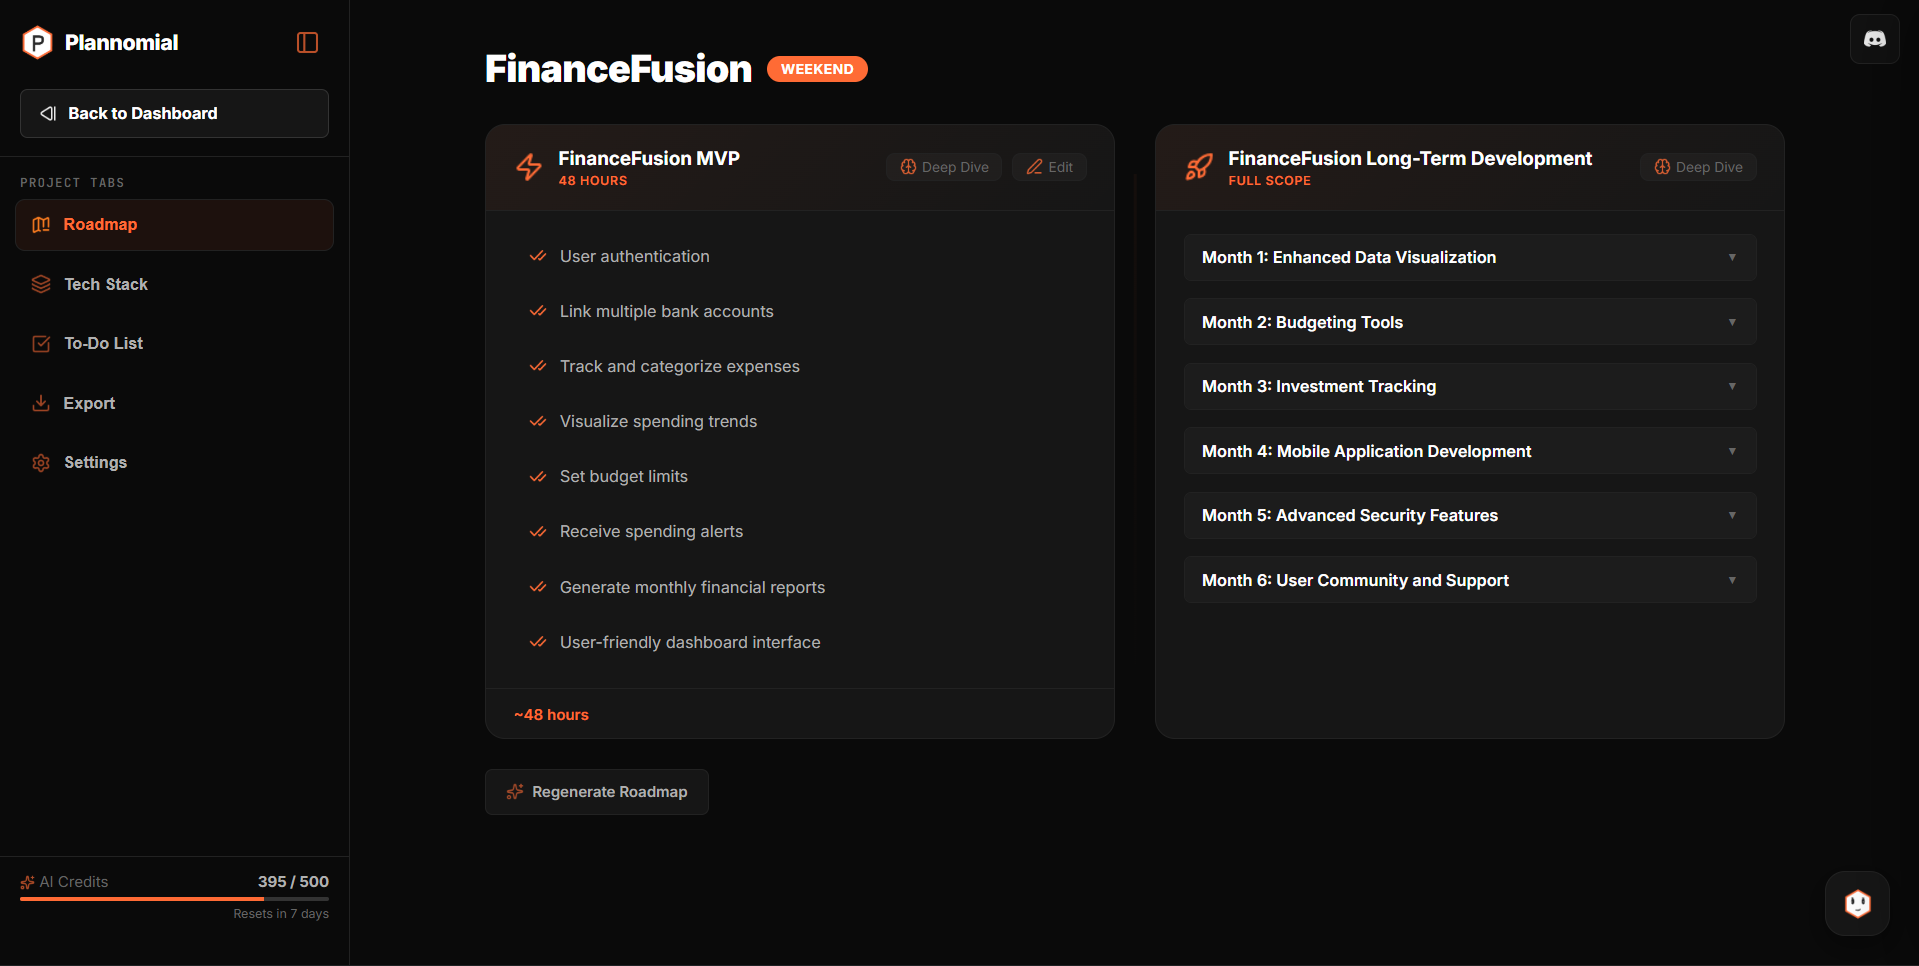The width and height of the screenshot is (1919, 966).
Task: Click the WEEKEND badge
Action: (817, 69)
